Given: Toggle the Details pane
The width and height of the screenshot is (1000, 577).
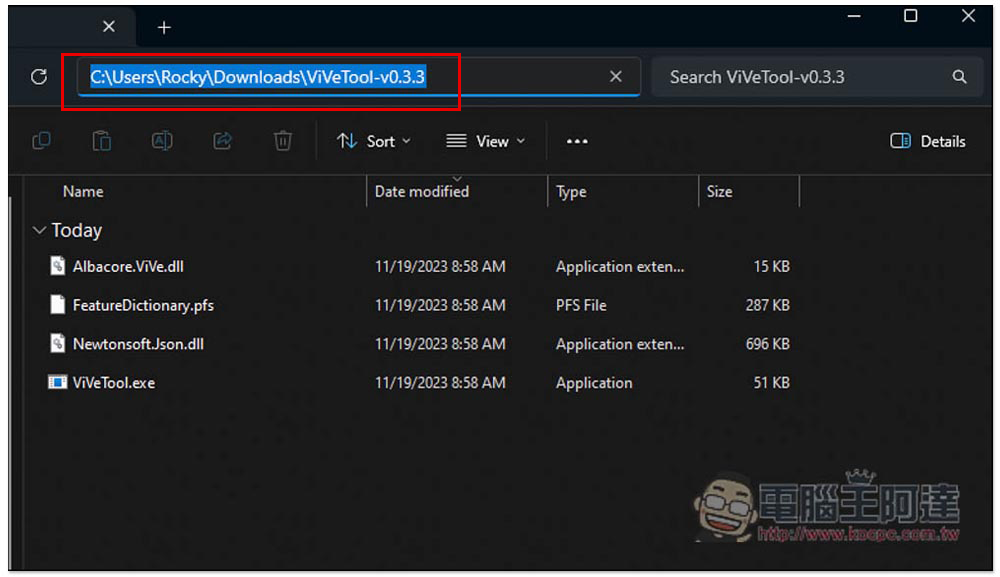Looking at the screenshot, I should click(928, 141).
